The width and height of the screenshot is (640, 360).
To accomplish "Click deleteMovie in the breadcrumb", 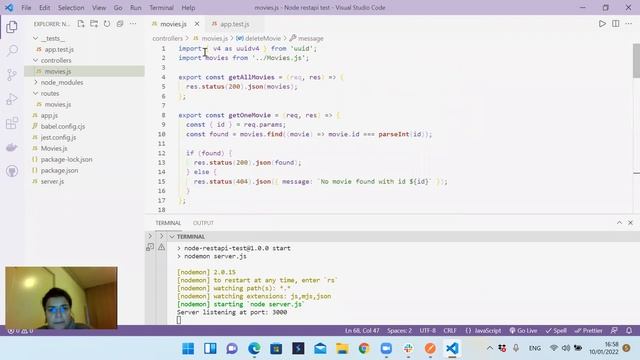I will (263, 38).
